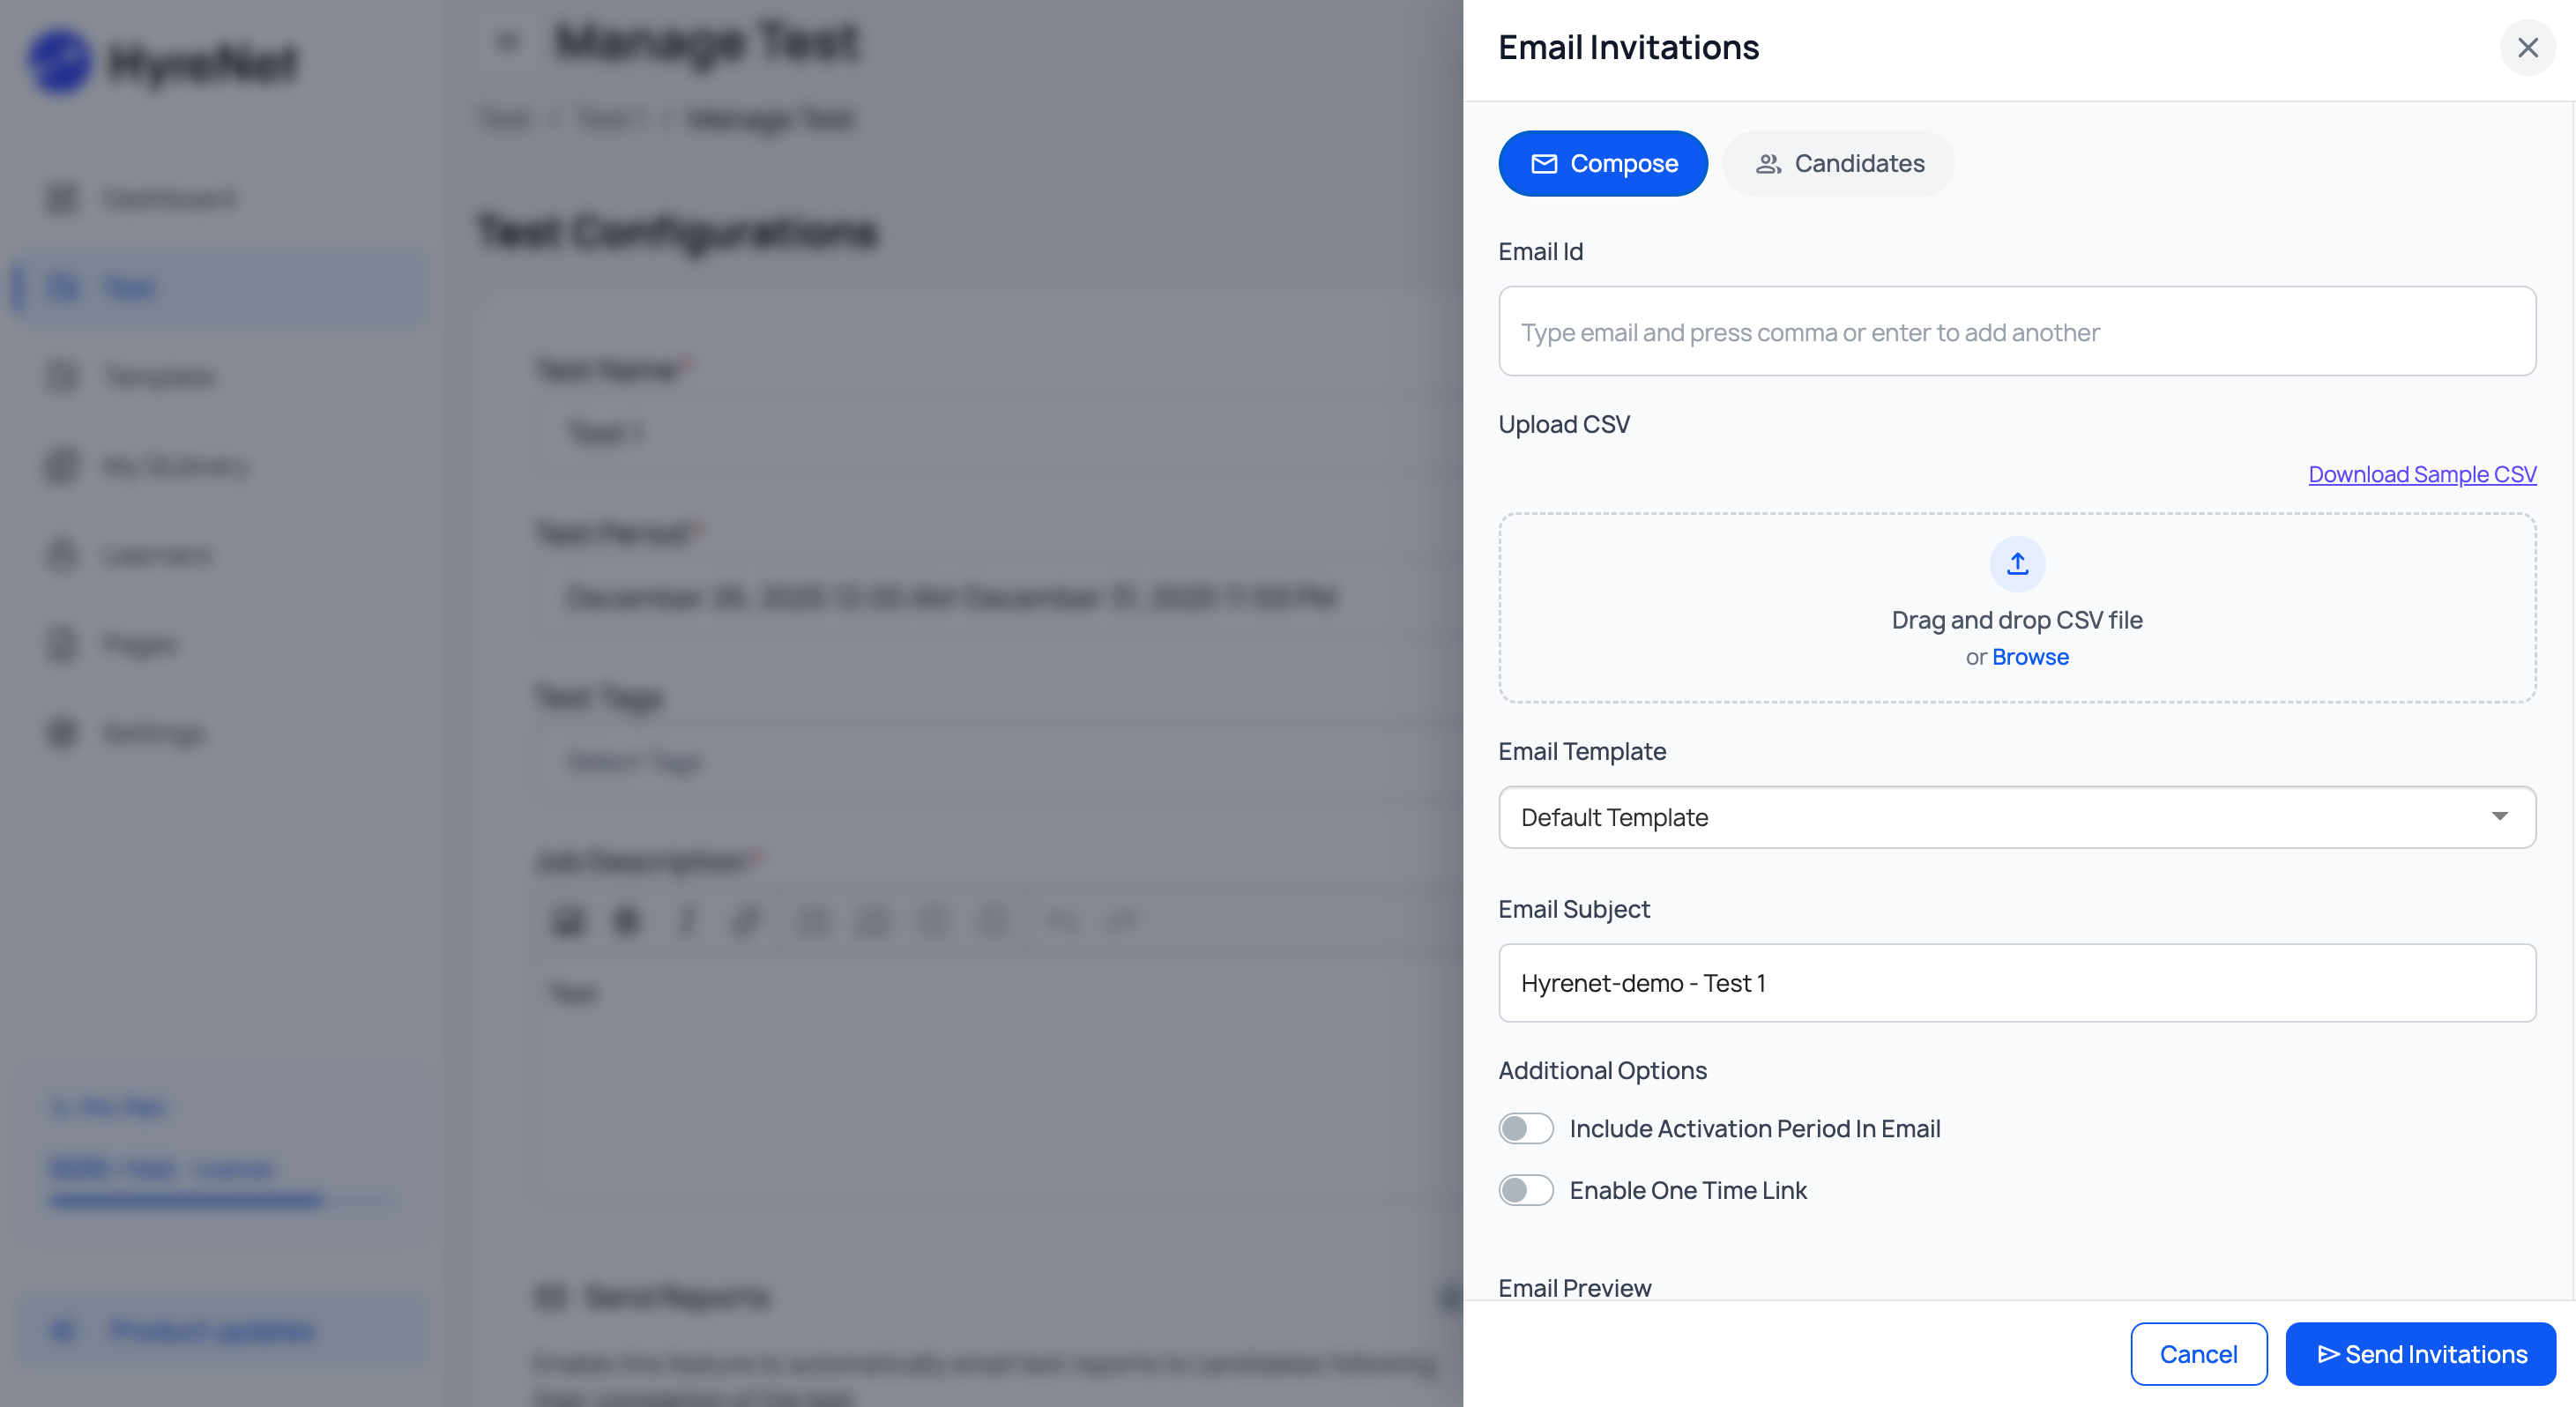2576x1407 pixels.
Task: Click the Send Invitations button
Action: point(2420,1354)
